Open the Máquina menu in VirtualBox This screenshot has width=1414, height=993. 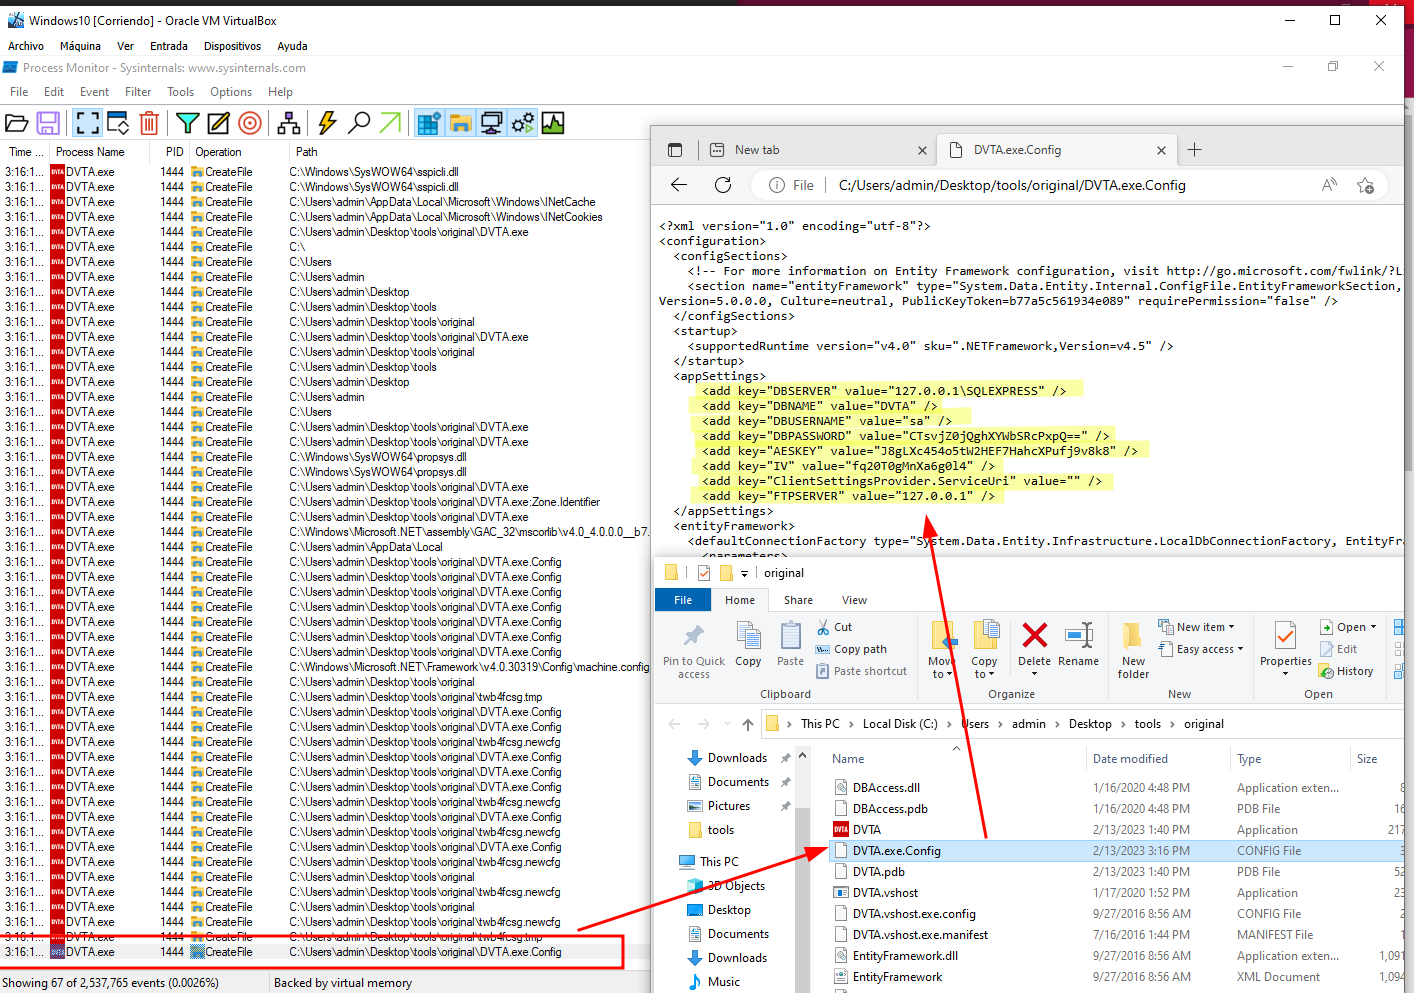pyautogui.click(x=80, y=46)
